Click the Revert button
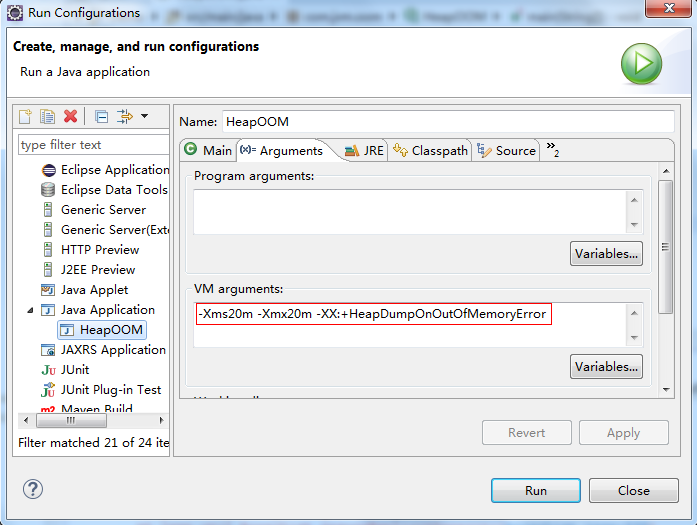This screenshot has height=525, width=697. click(527, 433)
